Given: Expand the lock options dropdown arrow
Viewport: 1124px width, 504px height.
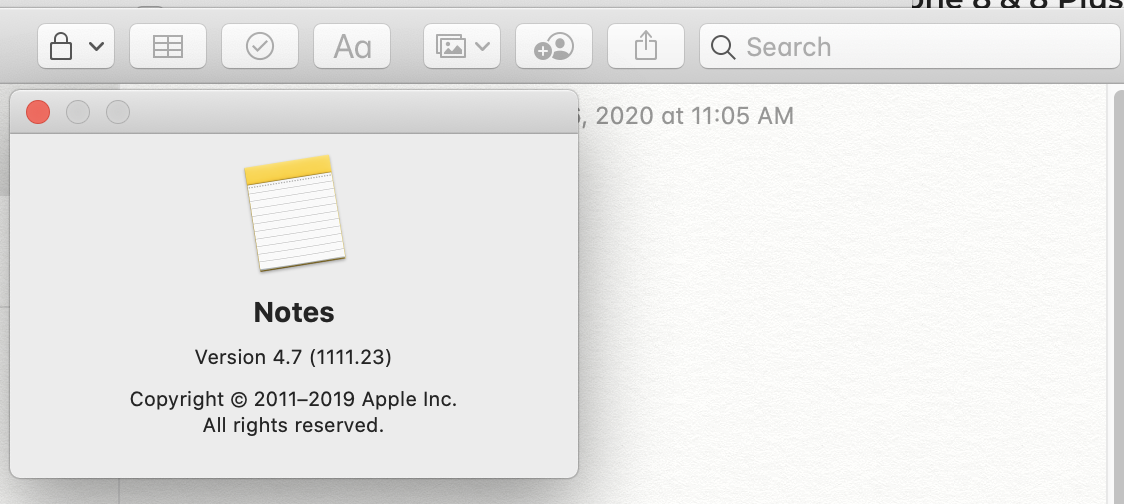Looking at the screenshot, I should [96, 47].
